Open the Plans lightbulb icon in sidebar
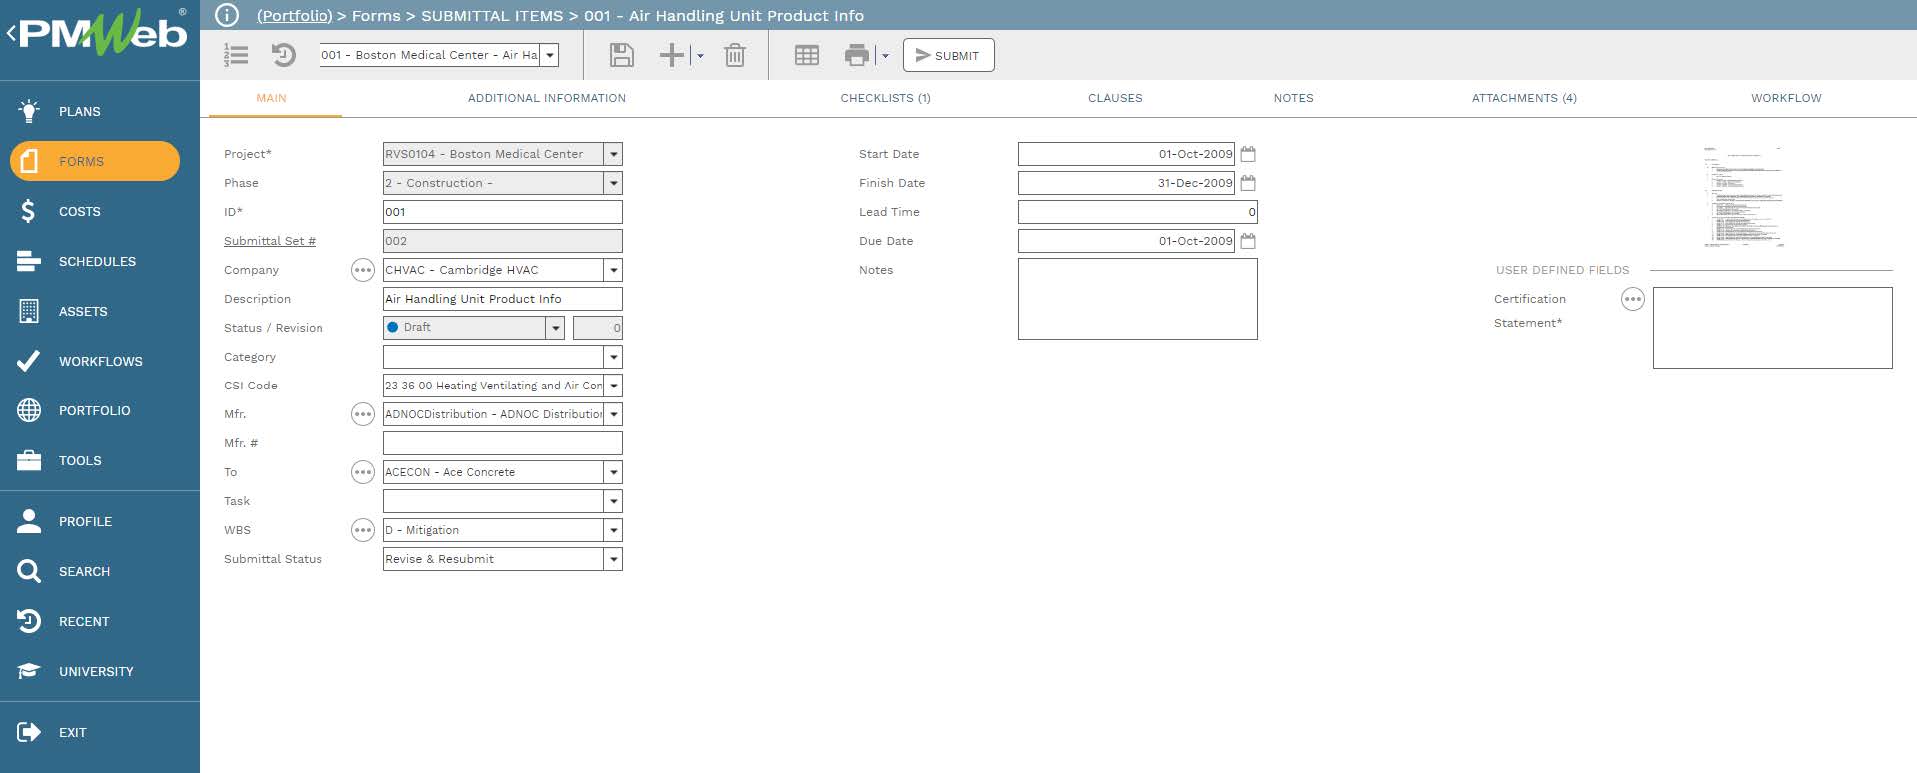This screenshot has height=773, width=1917. tap(29, 111)
